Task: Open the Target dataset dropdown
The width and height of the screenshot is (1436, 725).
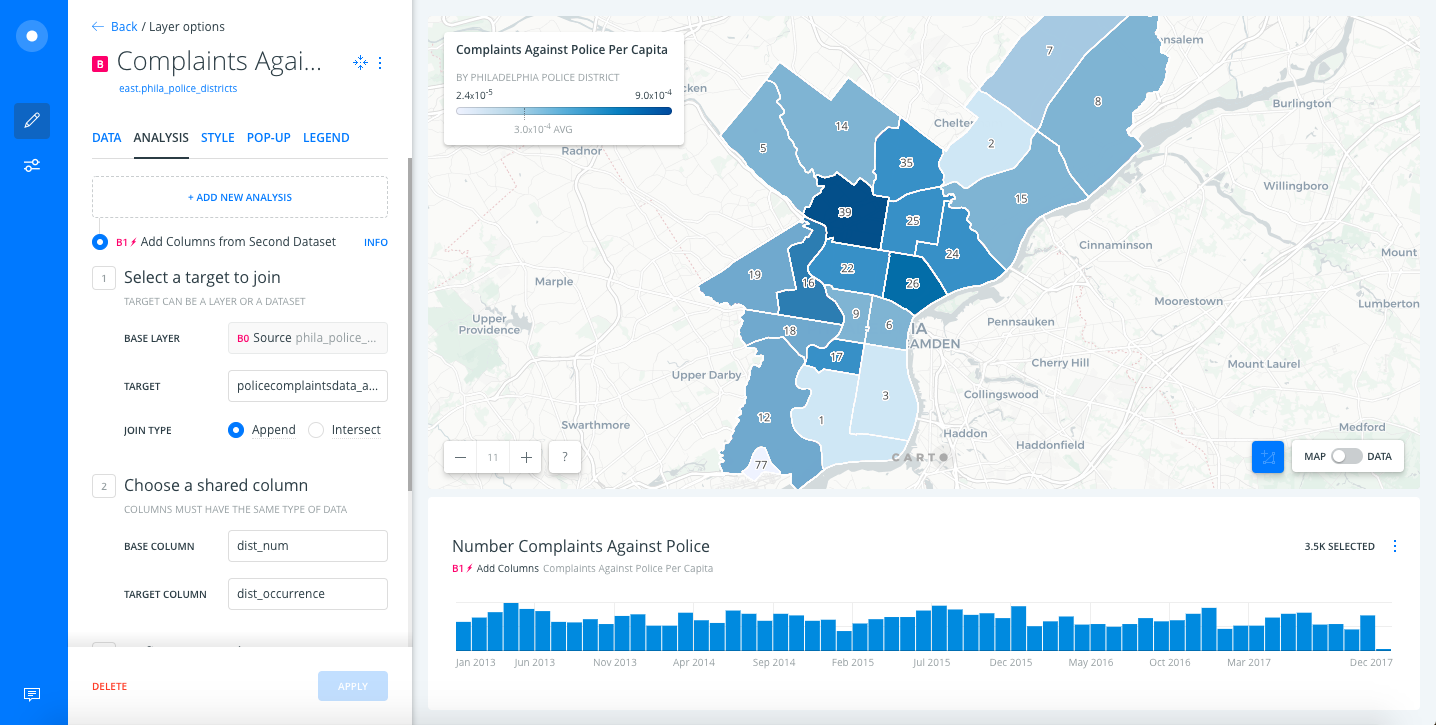Action: pyautogui.click(x=307, y=386)
